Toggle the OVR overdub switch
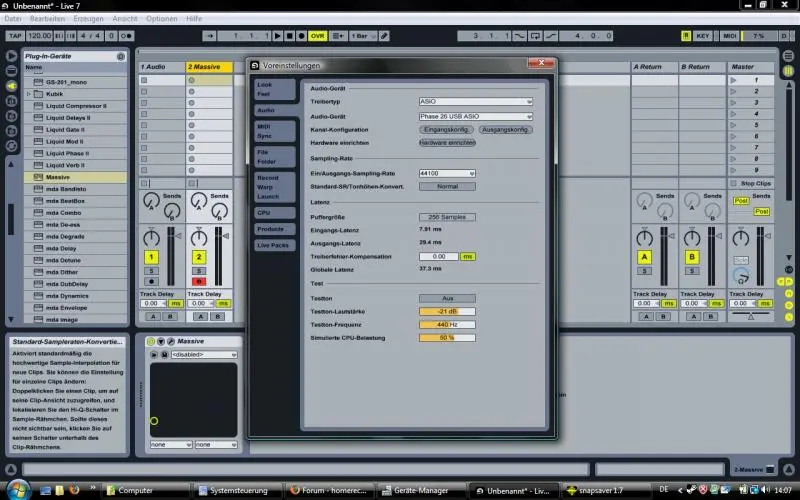 pos(317,36)
